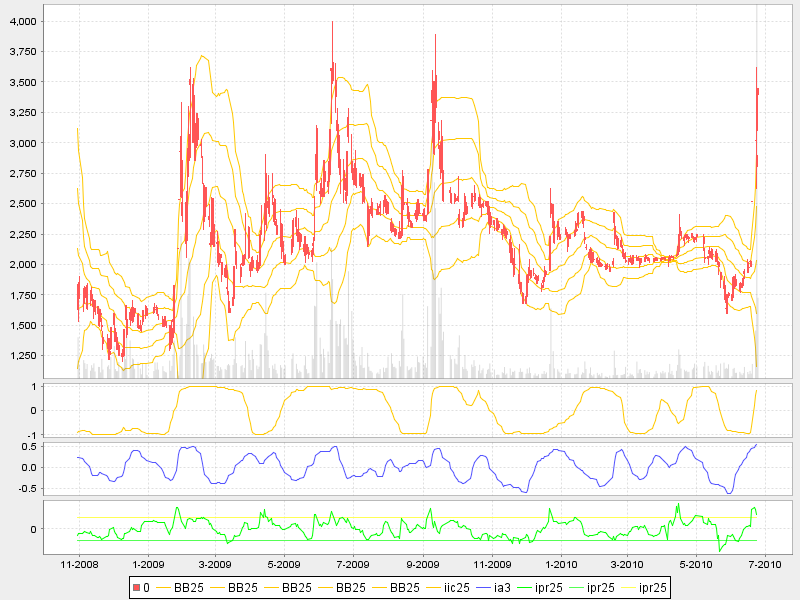
Task: Click the 11-2008 date axis label
Action: coord(80,565)
